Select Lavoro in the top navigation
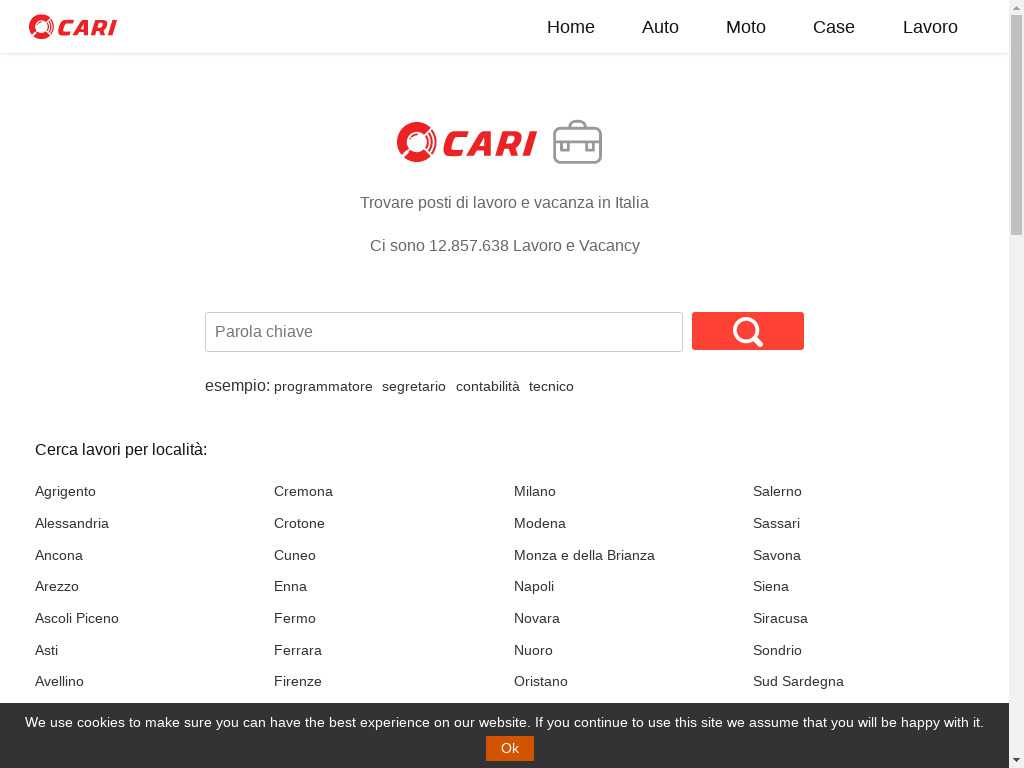Image resolution: width=1024 pixels, height=768 pixels. [x=929, y=27]
